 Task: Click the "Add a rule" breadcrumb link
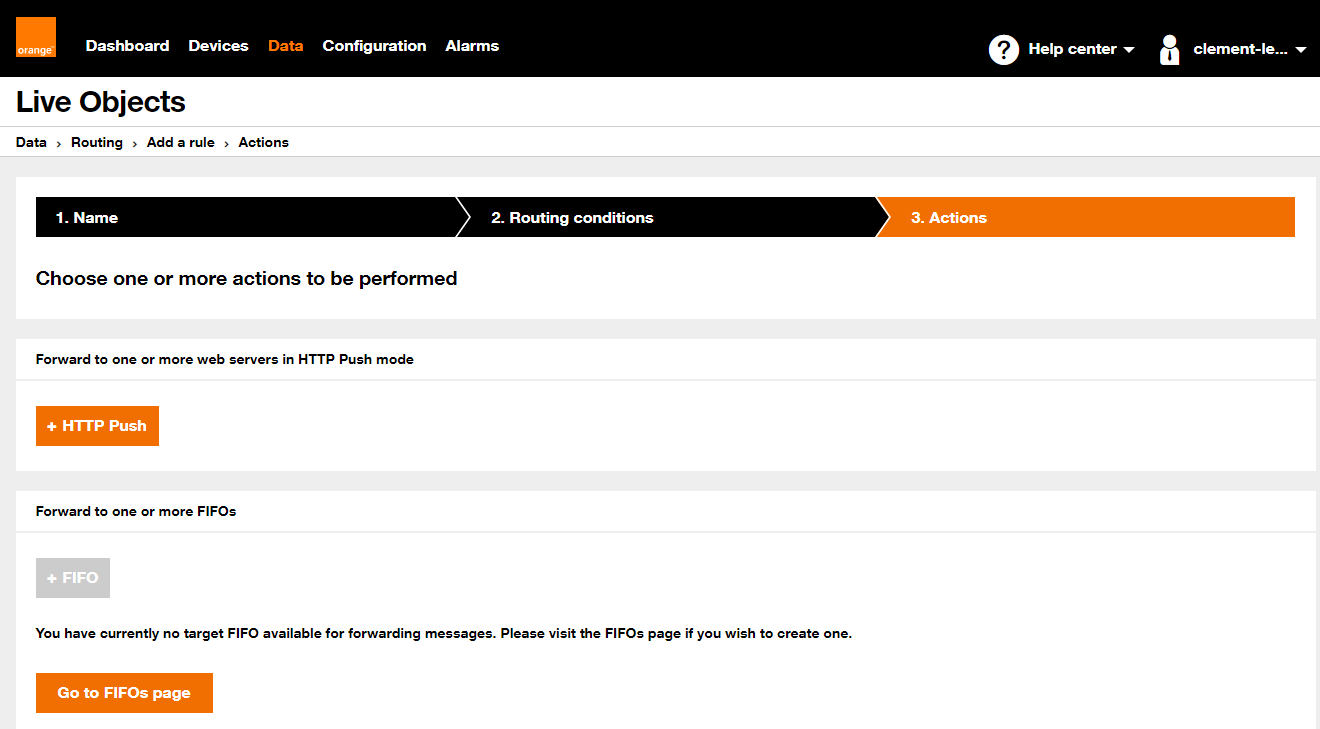coord(180,142)
